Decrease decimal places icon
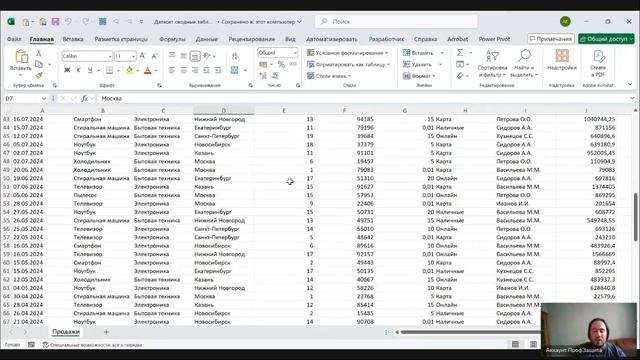Image resolution: width=640 pixels, height=360 pixels. click(x=275, y=76)
